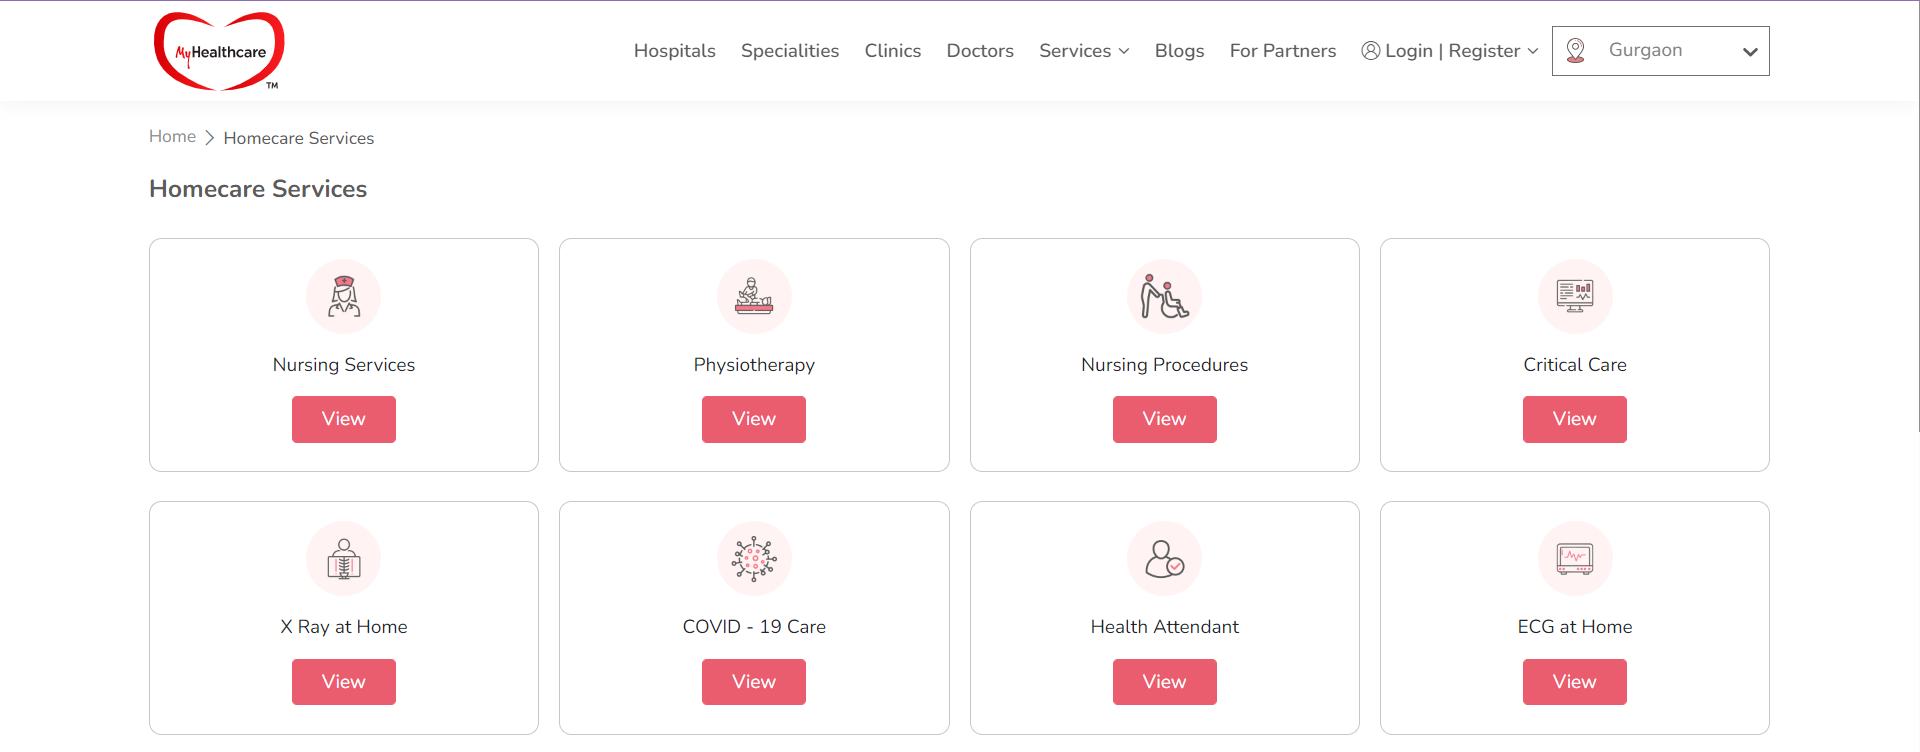
Task: Click the Nursing Services nurse icon
Action: [x=344, y=296]
